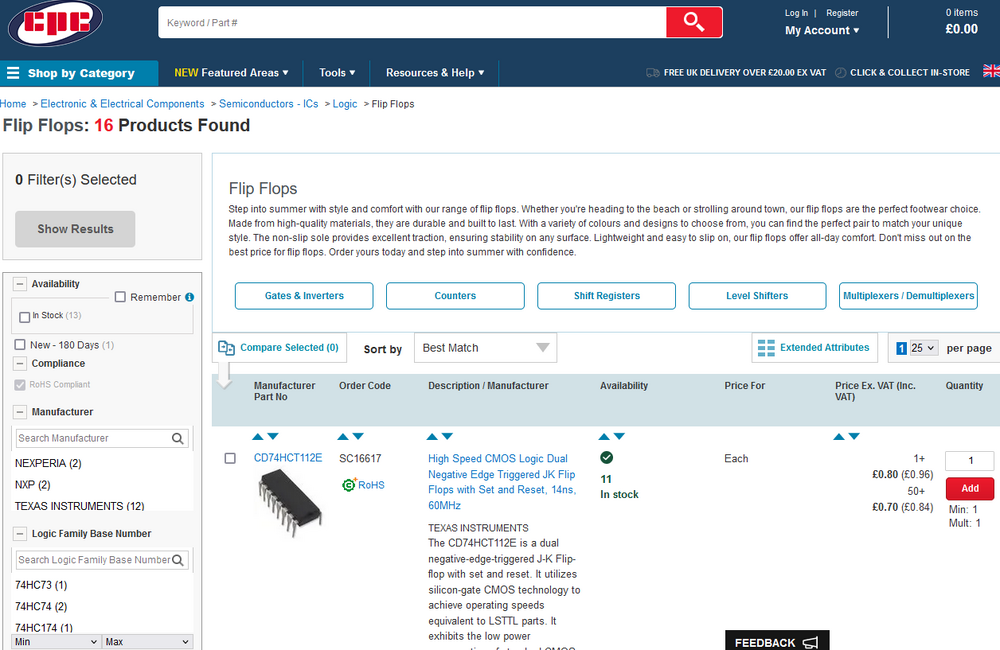
Task: Click the Extended Attributes grid icon
Action: coord(766,348)
